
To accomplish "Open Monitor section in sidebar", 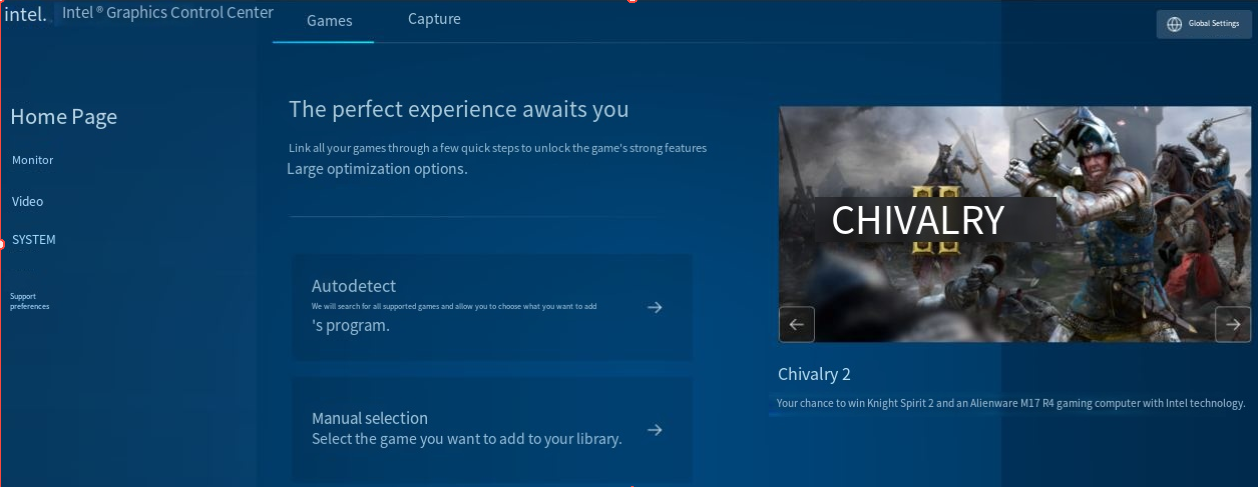I will coord(33,160).
